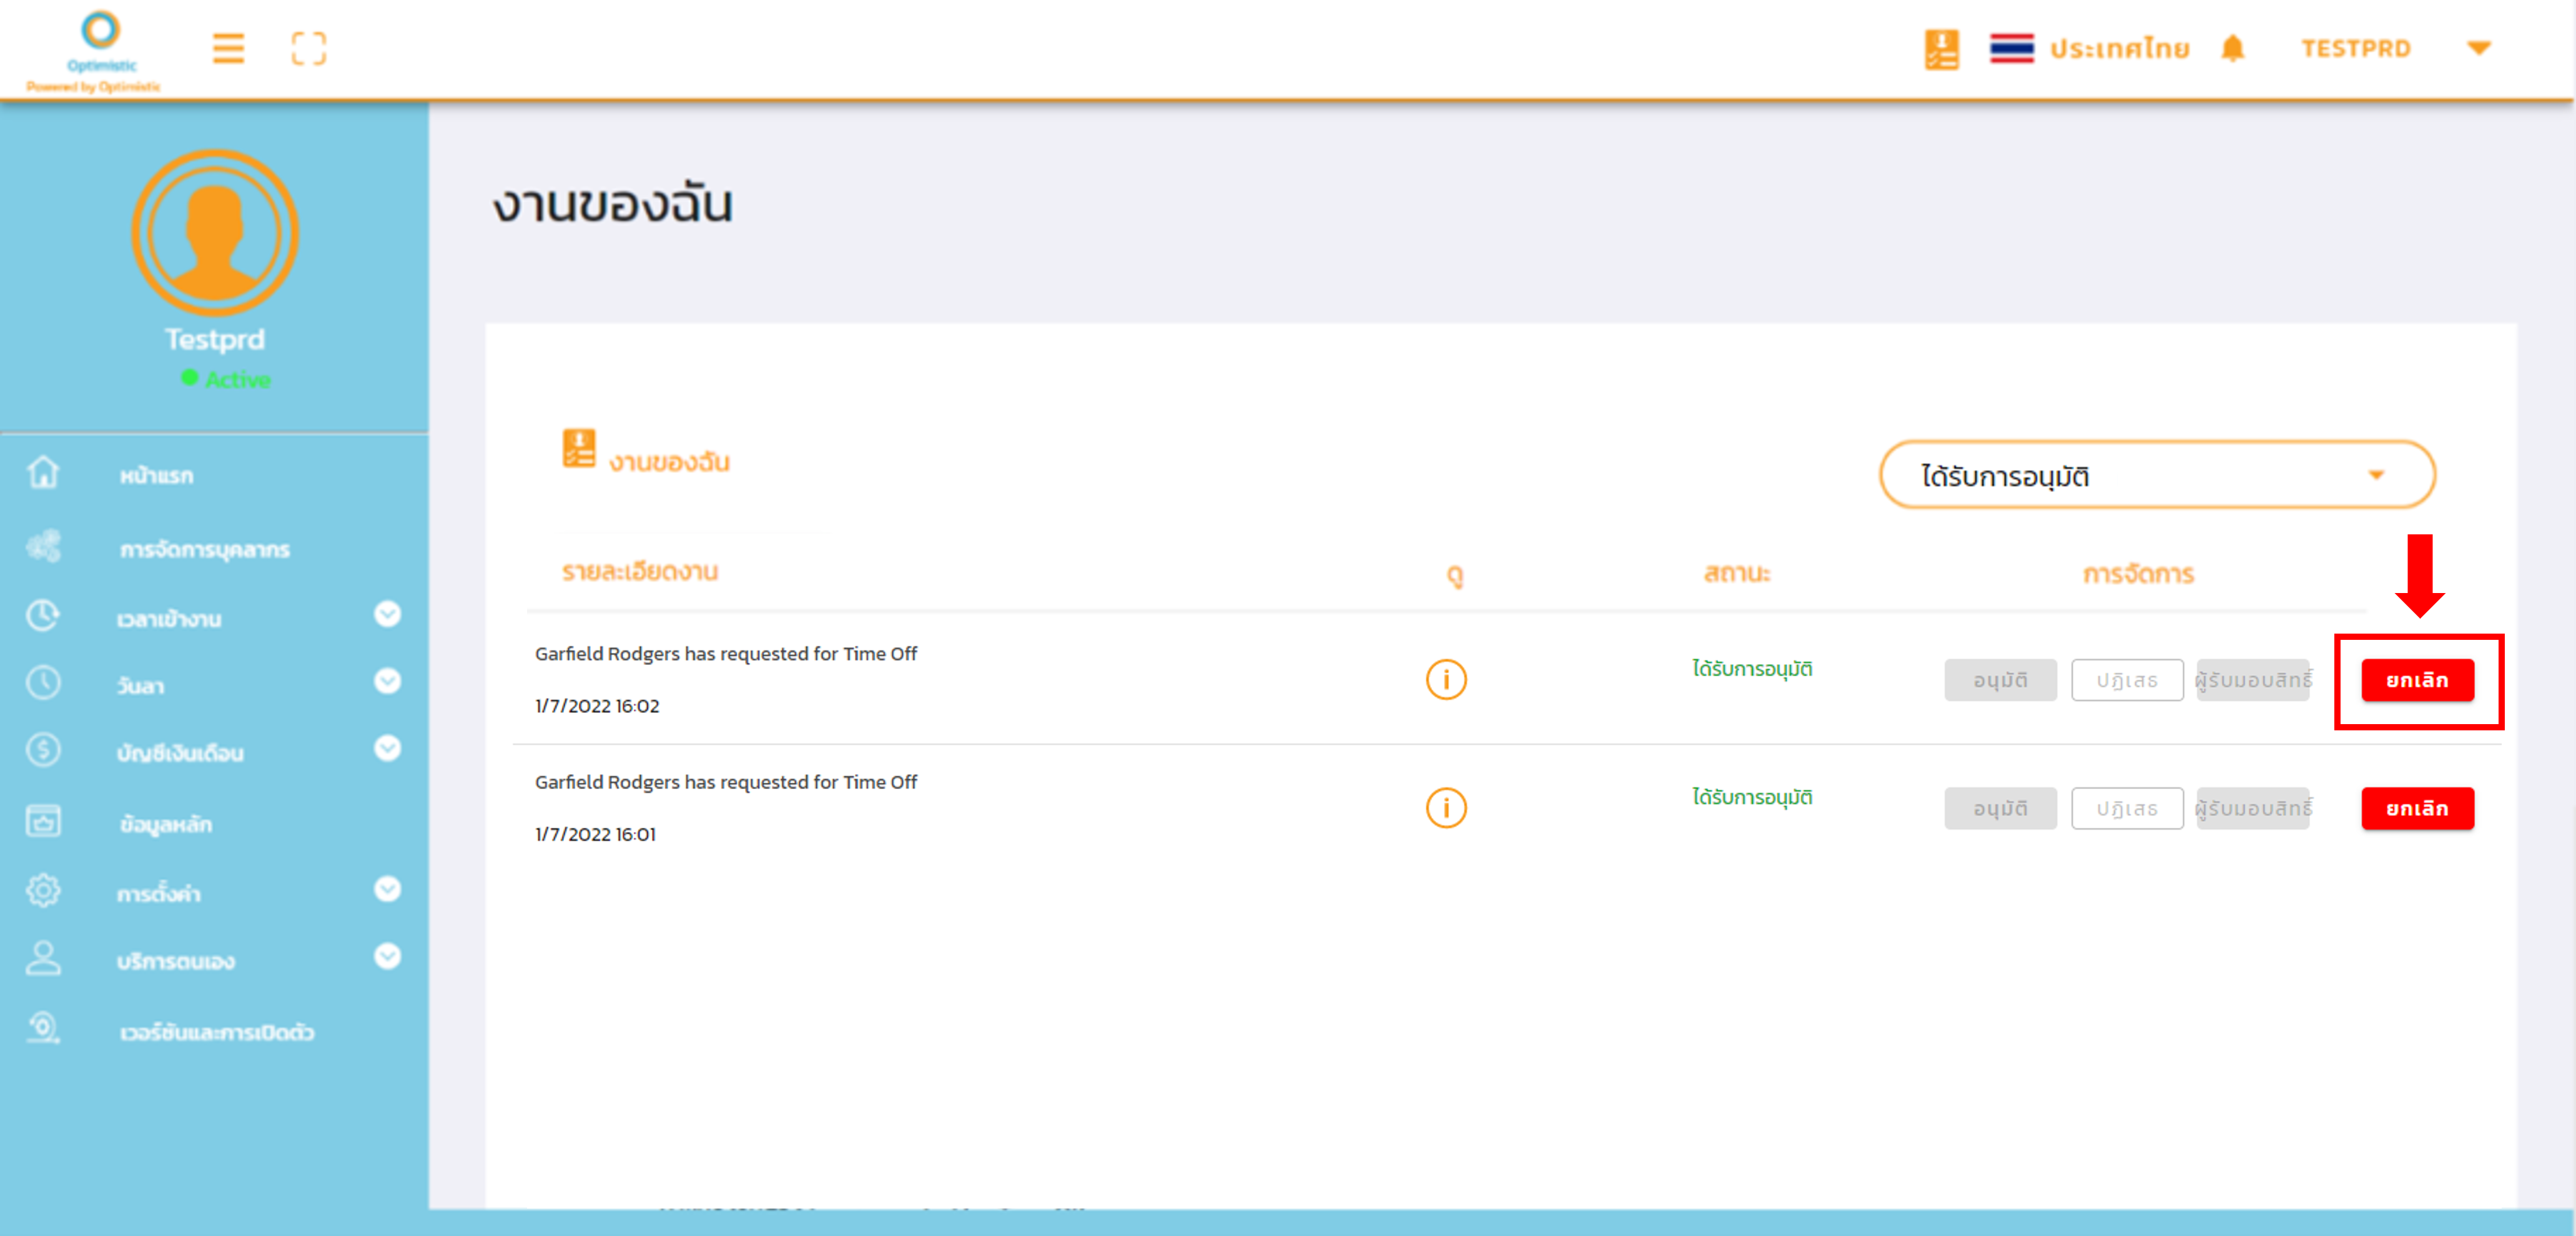2576x1236 pixels.
Task: Open the TESTPRD user dropdown arrow
Action: (2478, 48)
